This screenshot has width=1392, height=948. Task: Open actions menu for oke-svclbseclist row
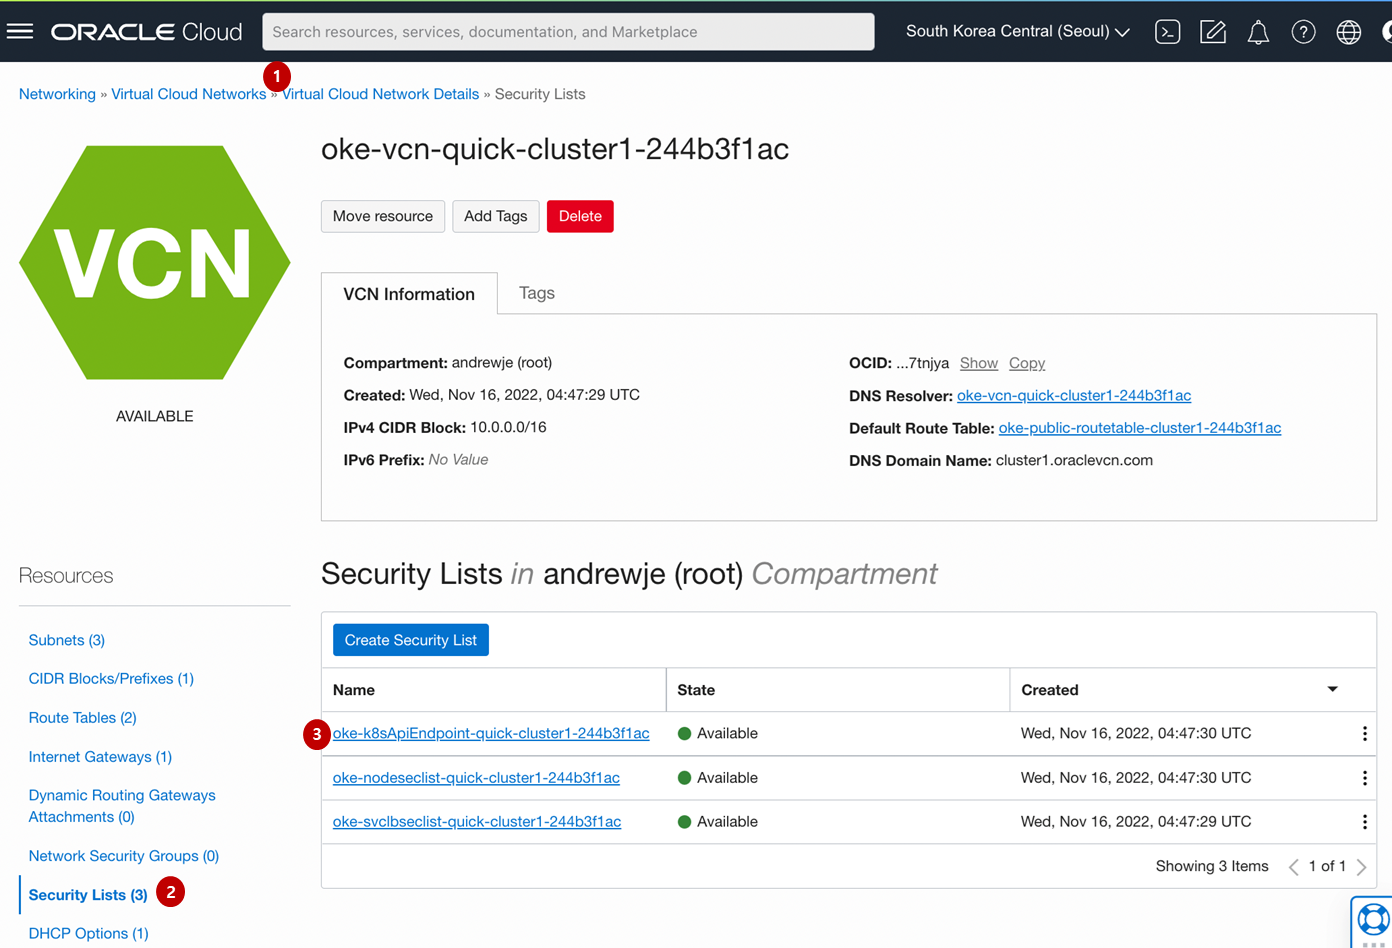1364,822
